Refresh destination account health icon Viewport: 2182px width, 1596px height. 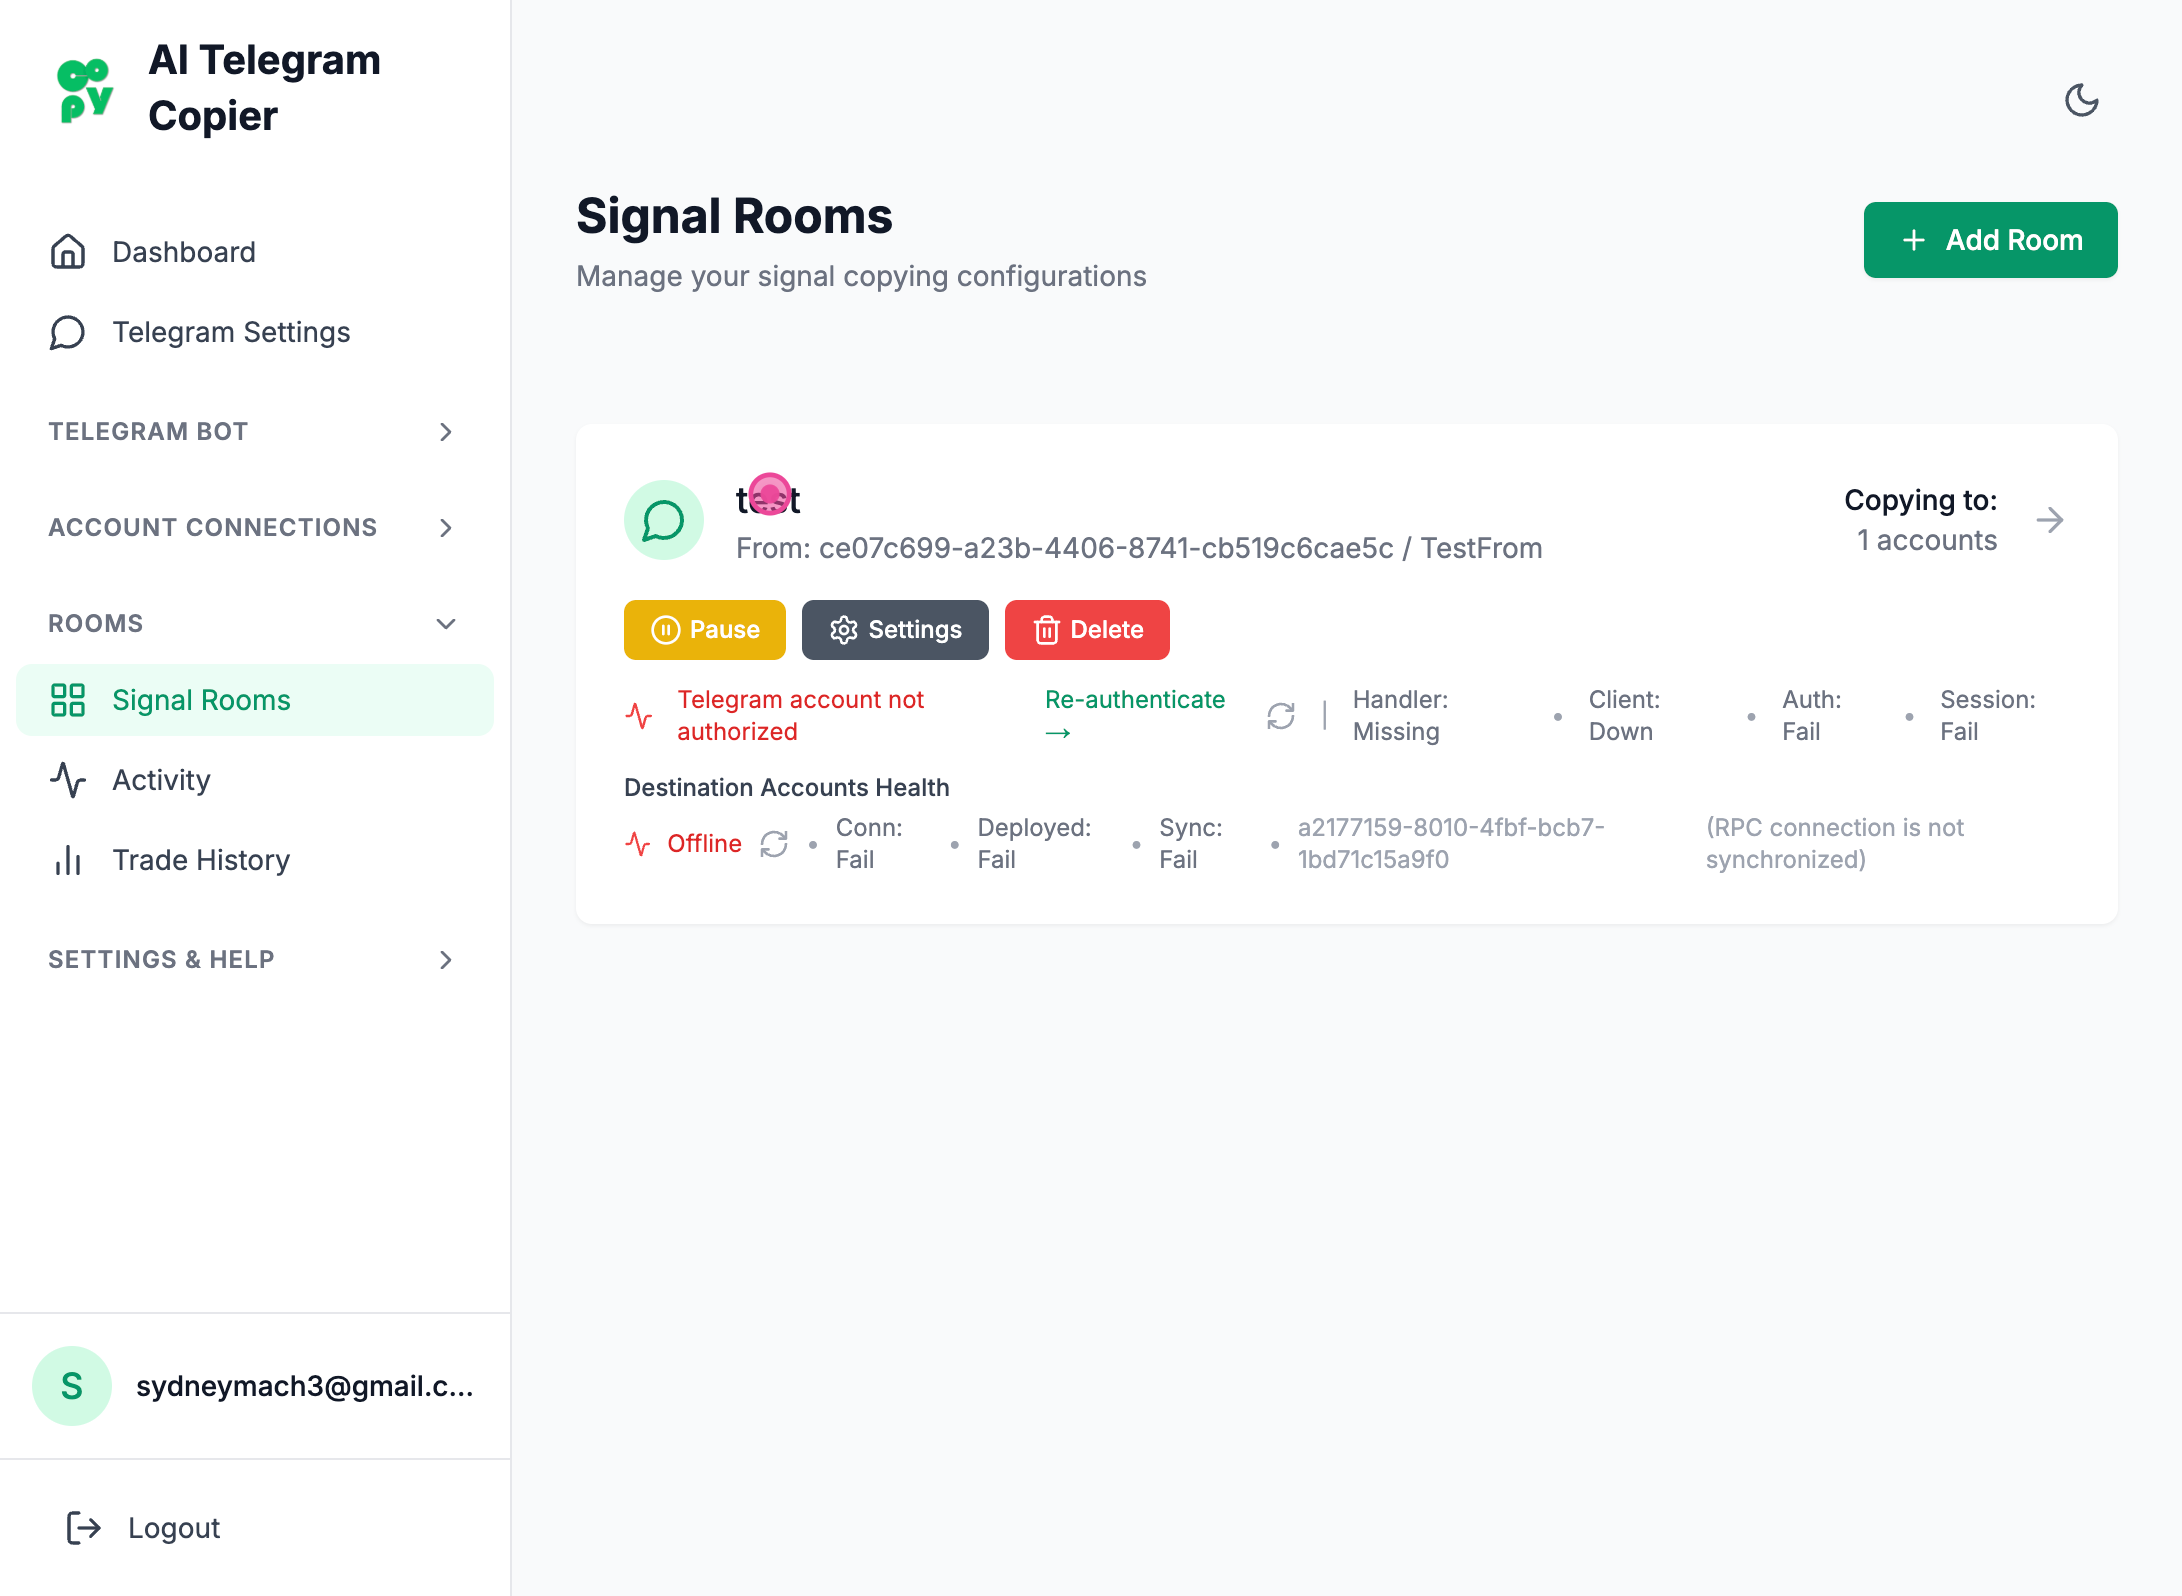[774, 844]
